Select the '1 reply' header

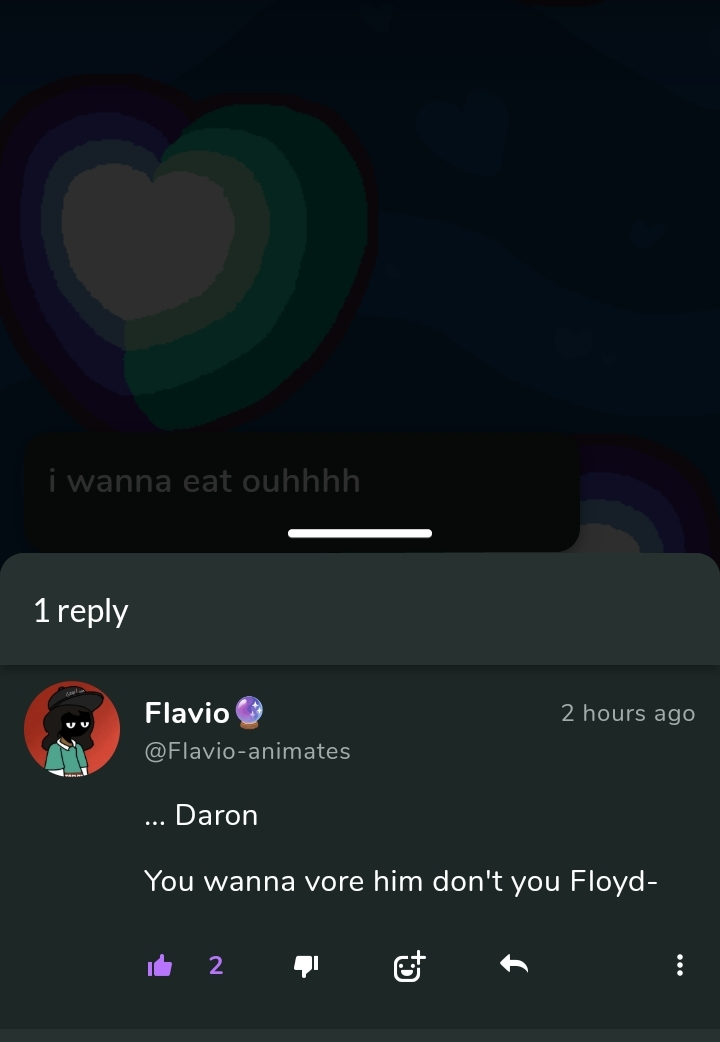pyautogui.click(x=81, y=611)
